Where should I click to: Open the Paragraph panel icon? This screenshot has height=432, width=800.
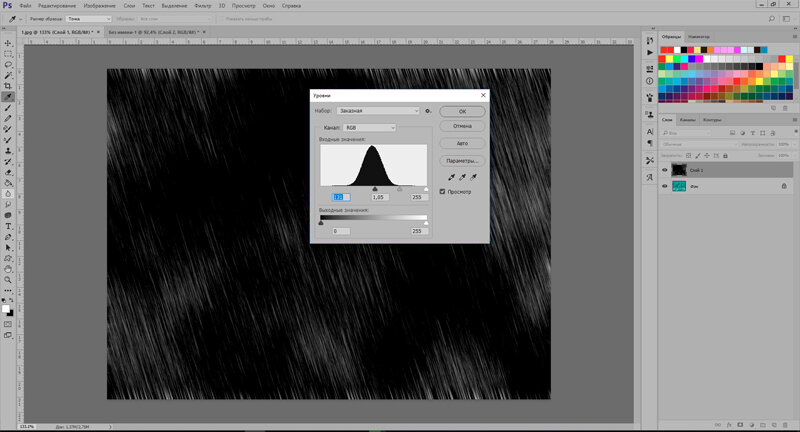[649, 143]
